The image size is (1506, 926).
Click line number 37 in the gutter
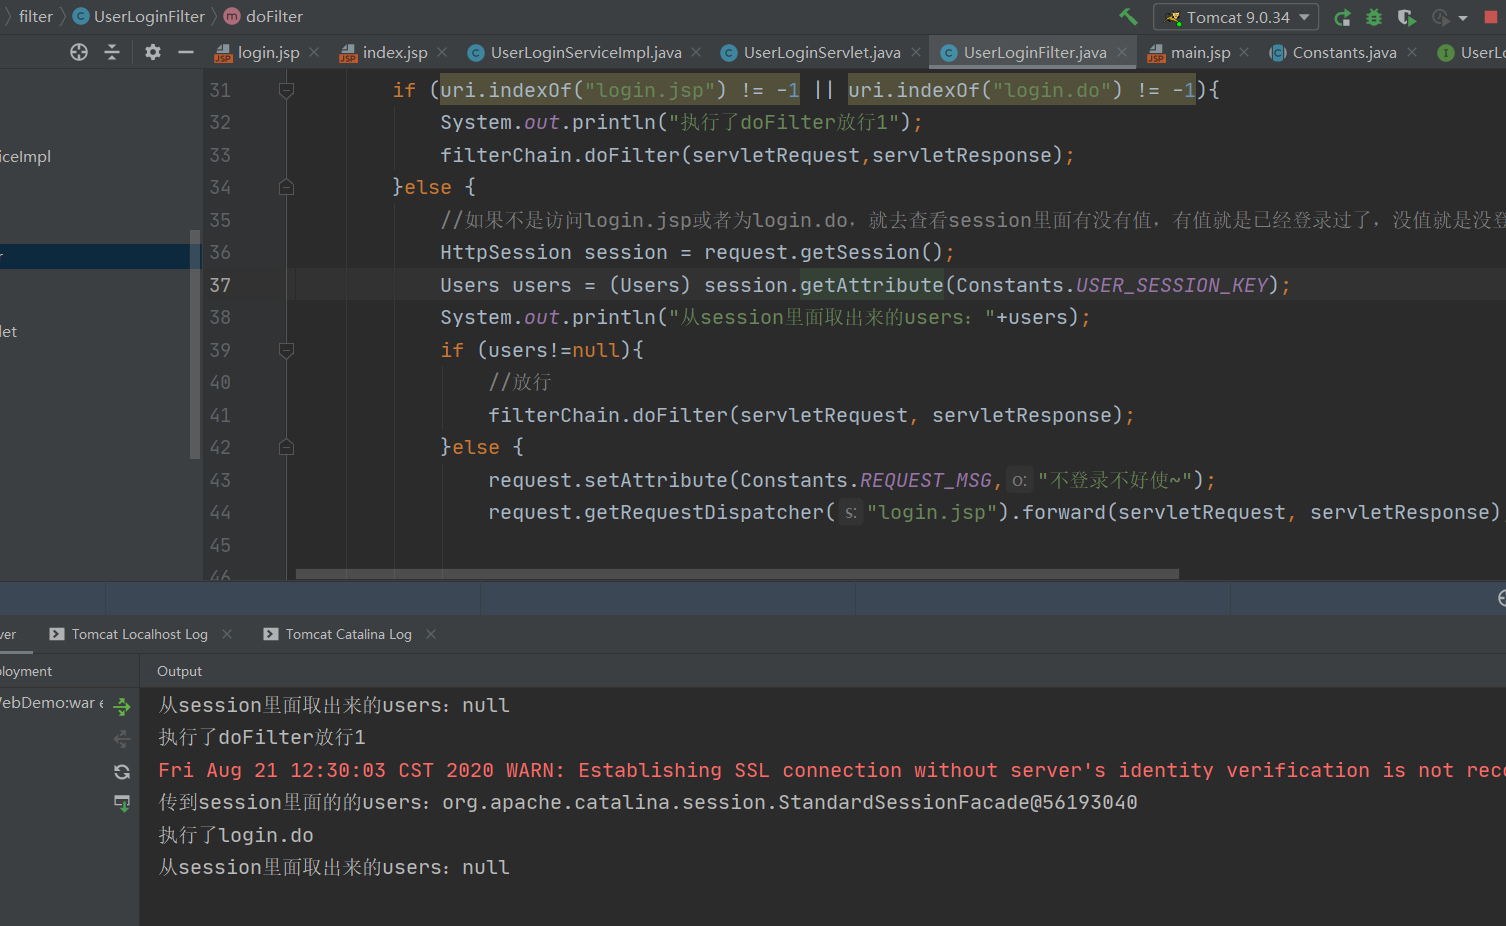(220, 285)
